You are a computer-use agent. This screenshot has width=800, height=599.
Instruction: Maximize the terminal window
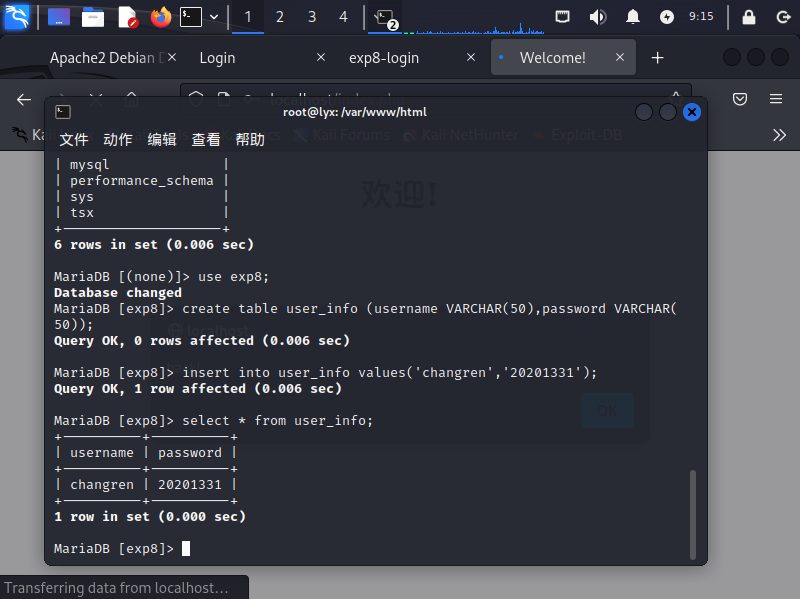pyautogui.click(x=668, y=112)
